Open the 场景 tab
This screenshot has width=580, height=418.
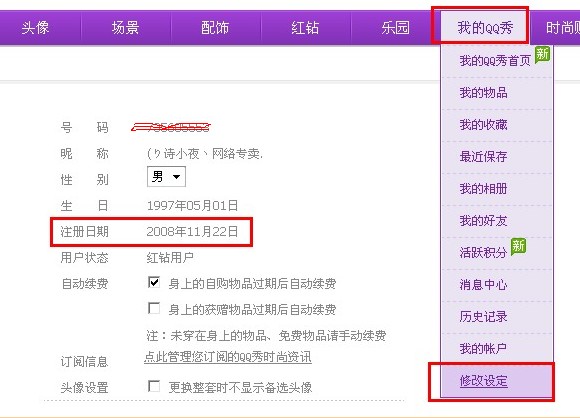pos(125,28)
